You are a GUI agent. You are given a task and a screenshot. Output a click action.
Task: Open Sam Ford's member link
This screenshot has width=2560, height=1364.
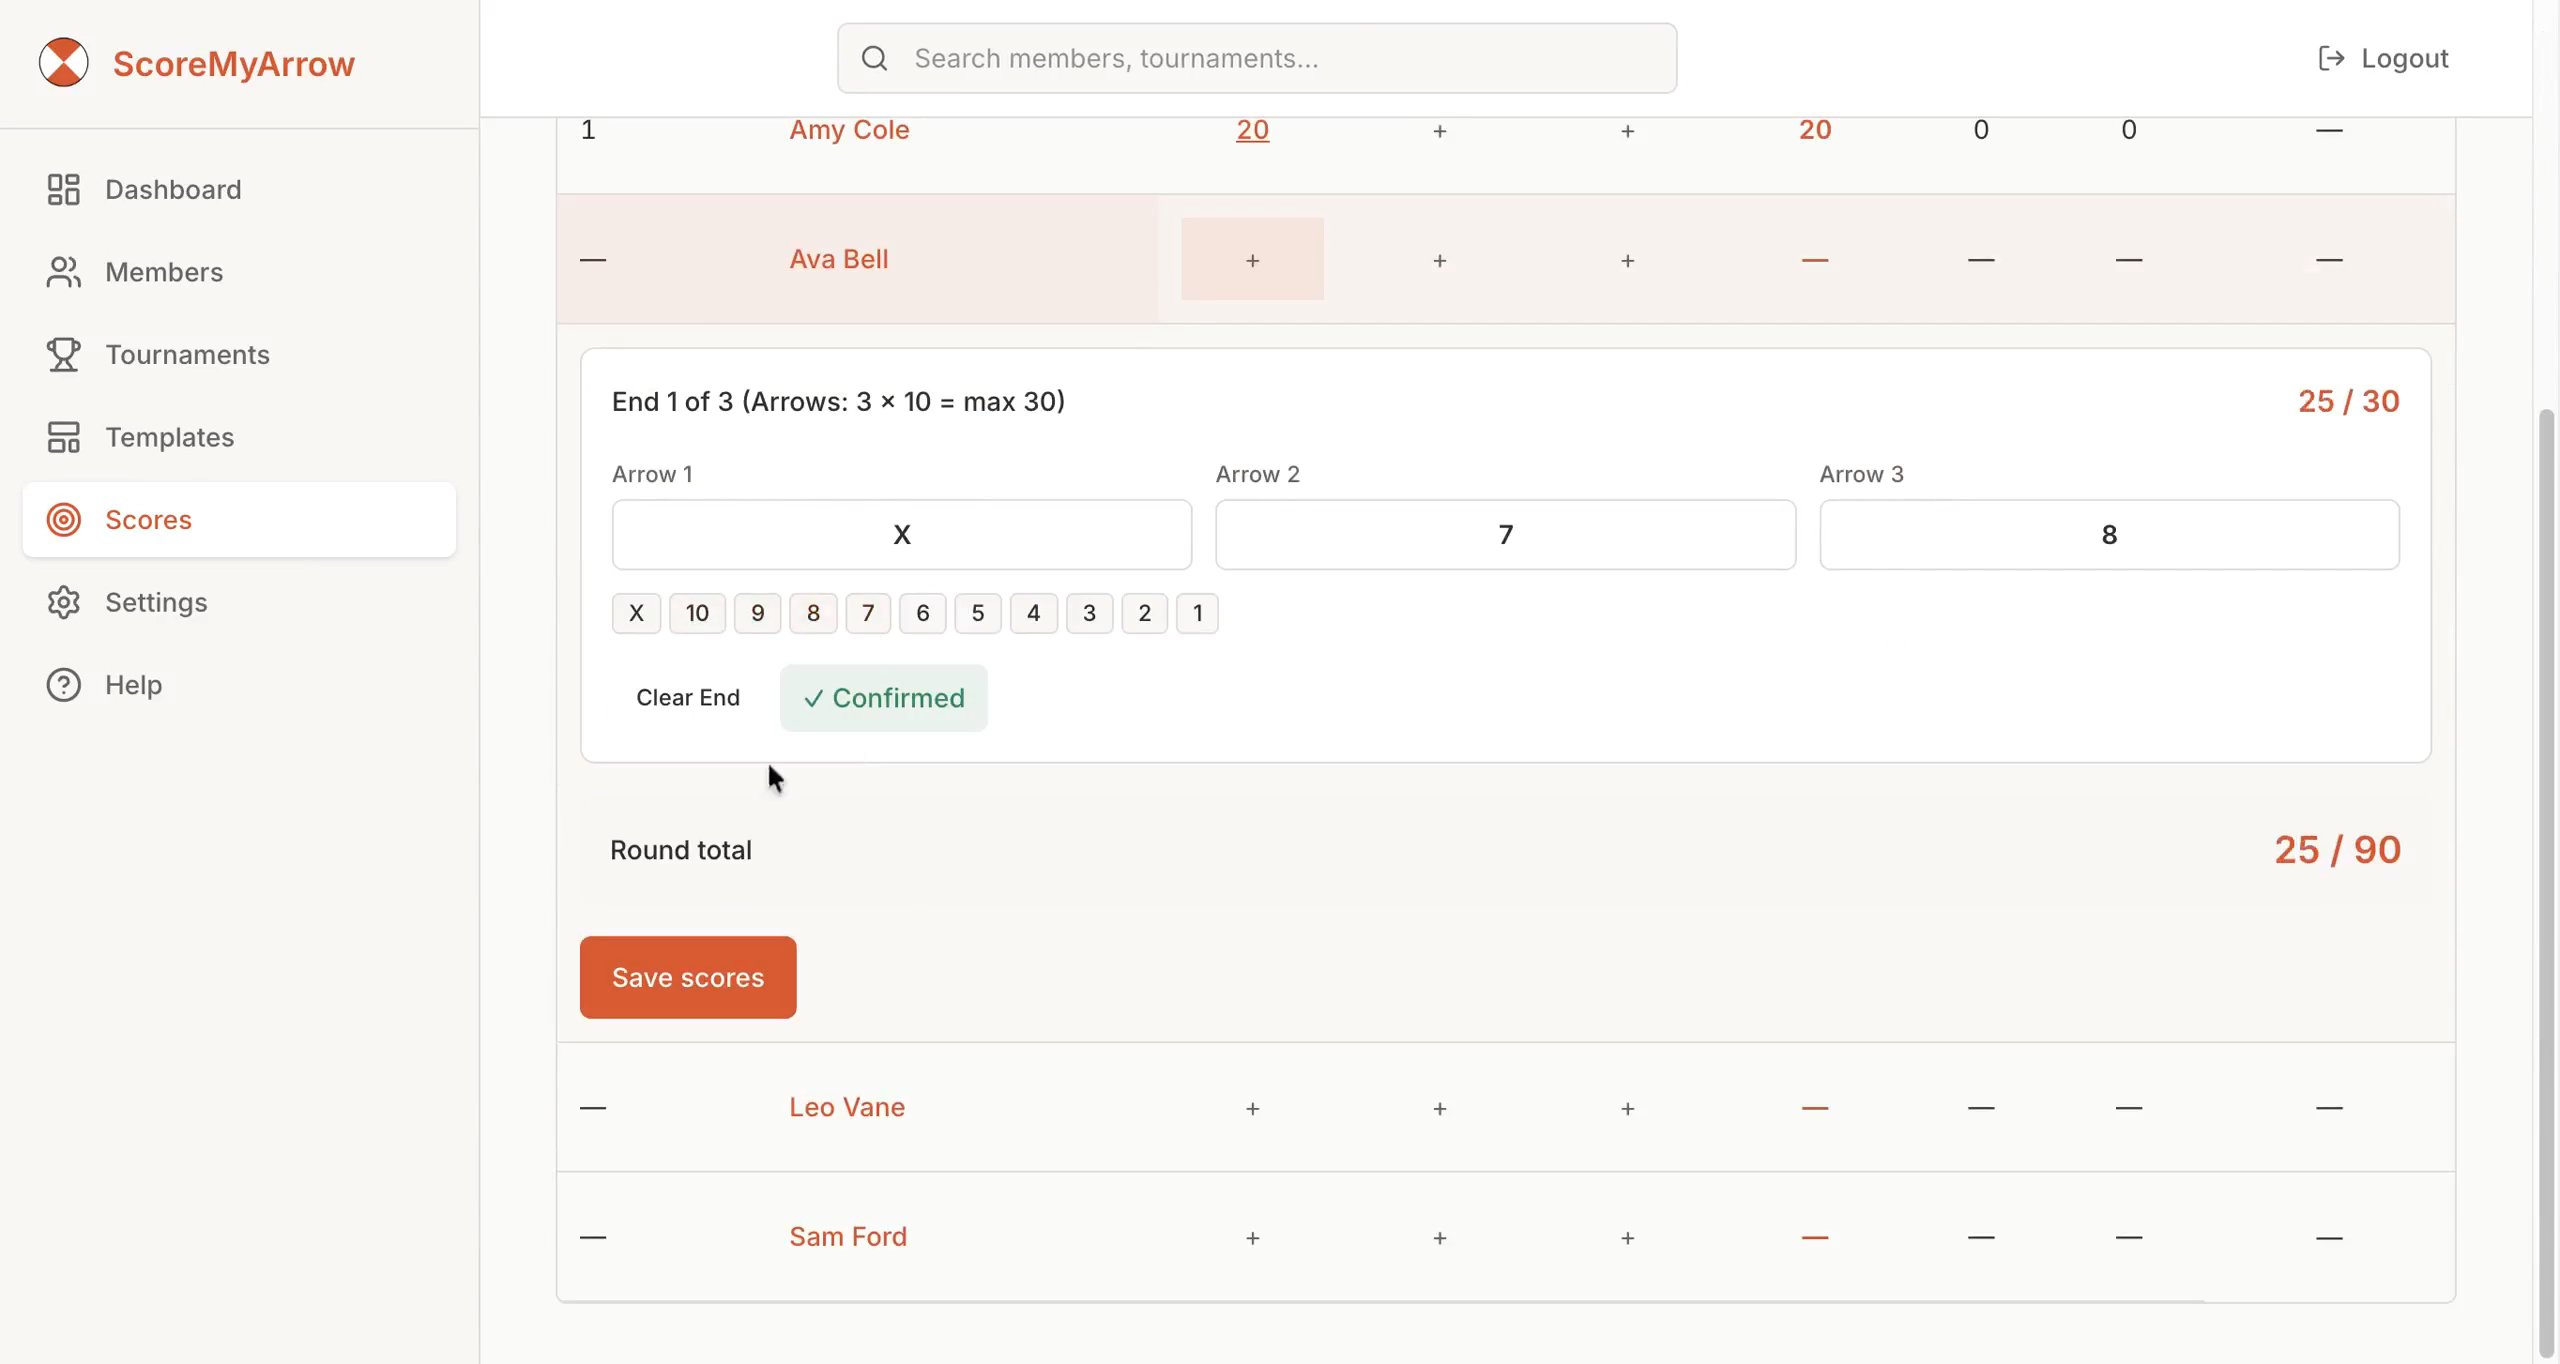coord(848,1237)
